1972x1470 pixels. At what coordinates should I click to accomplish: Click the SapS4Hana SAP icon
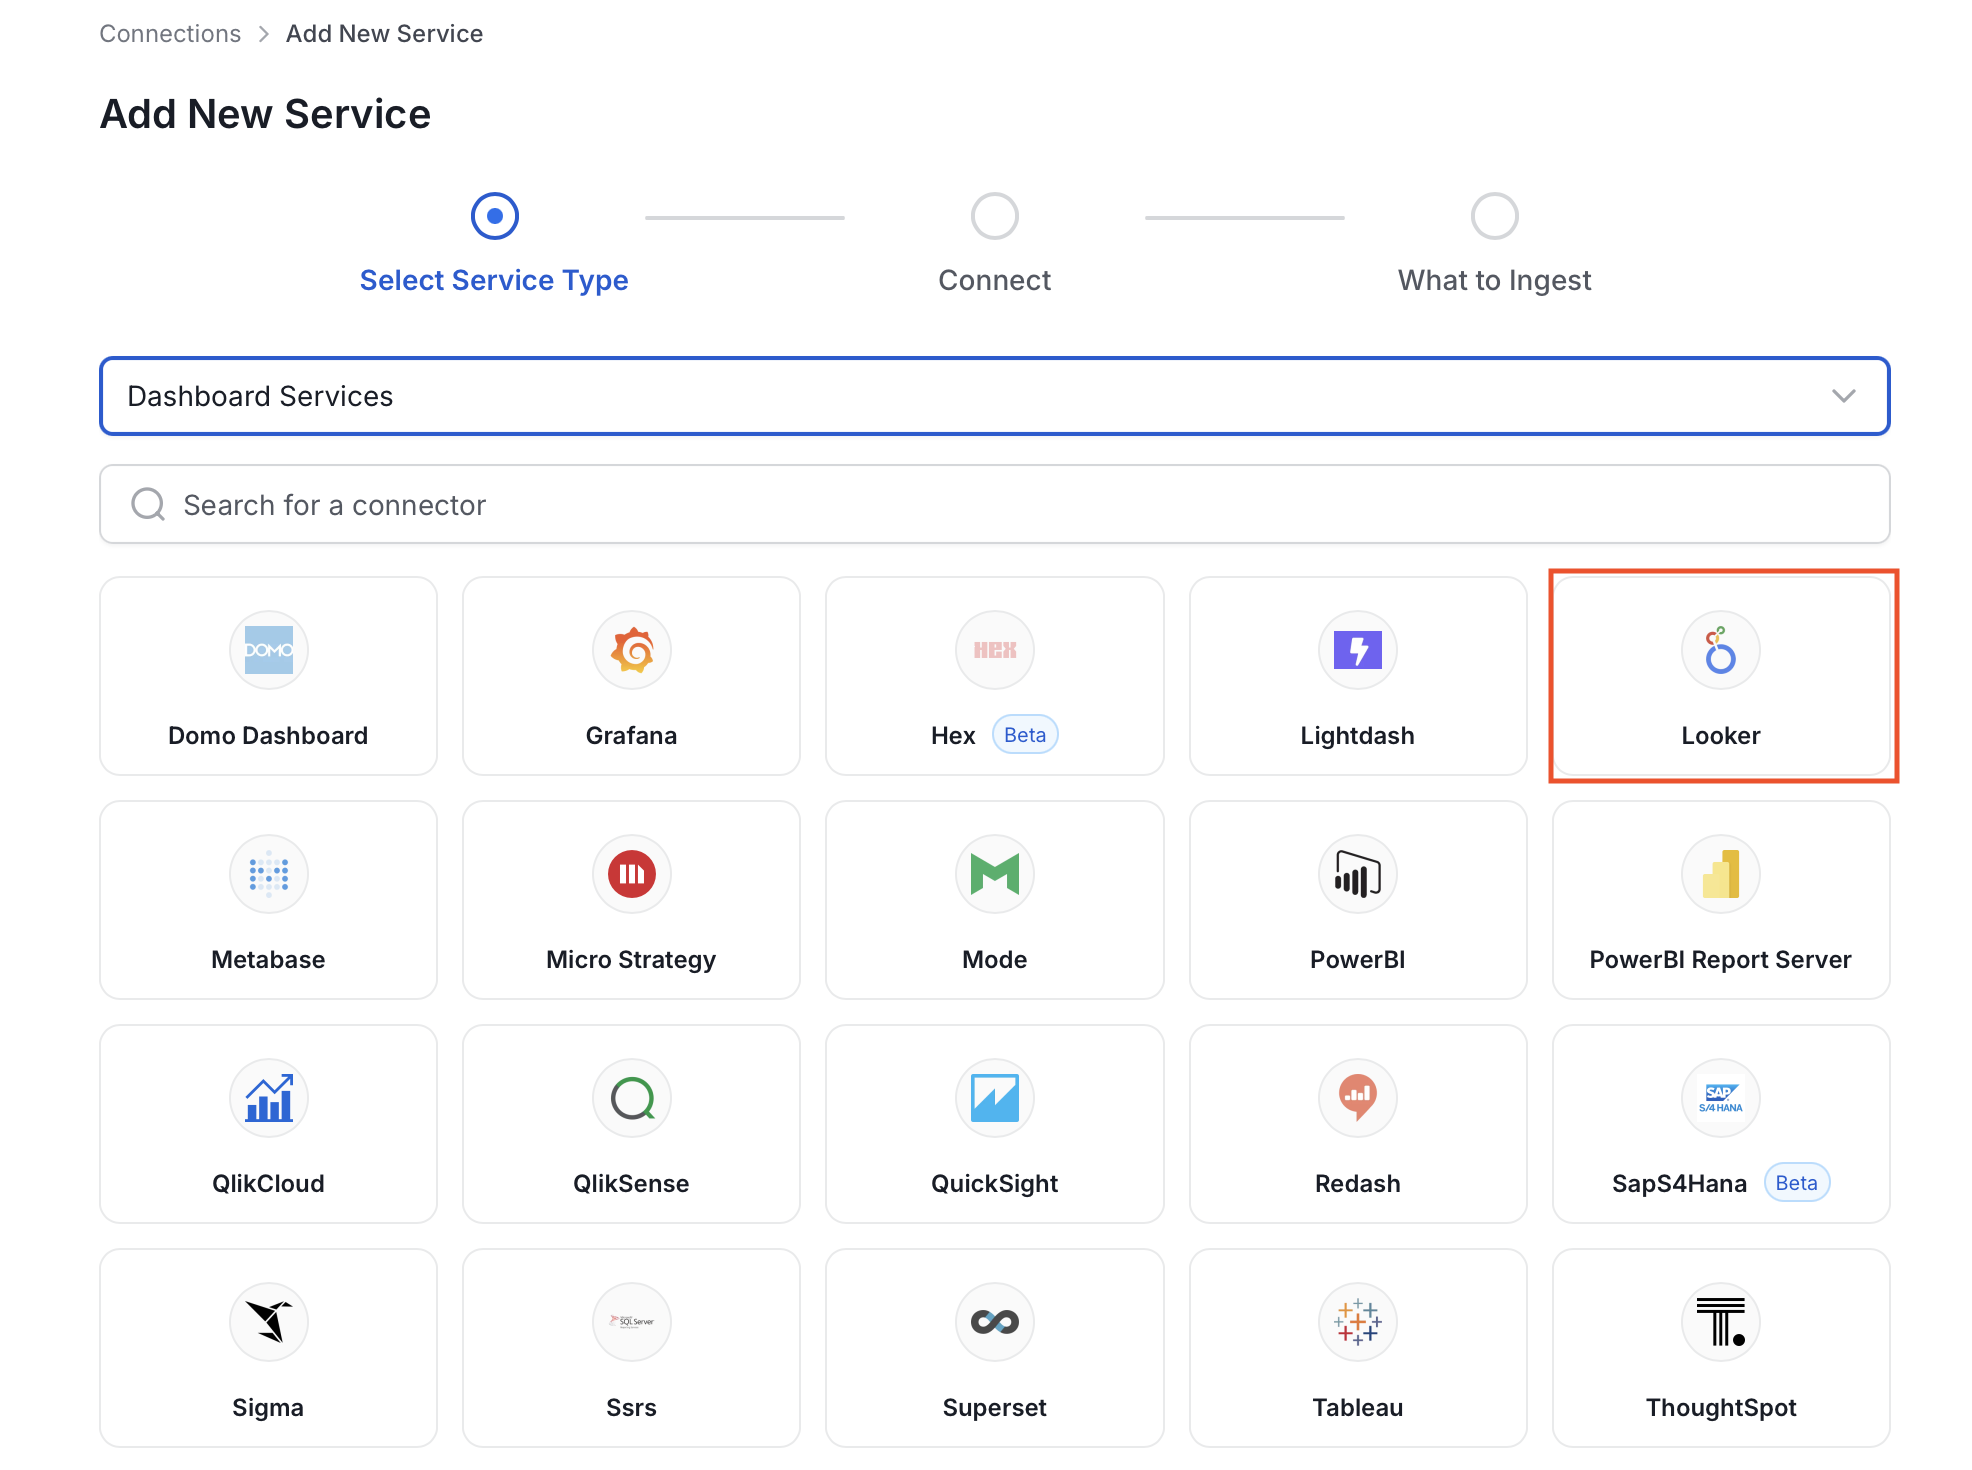point(1720,1098)
